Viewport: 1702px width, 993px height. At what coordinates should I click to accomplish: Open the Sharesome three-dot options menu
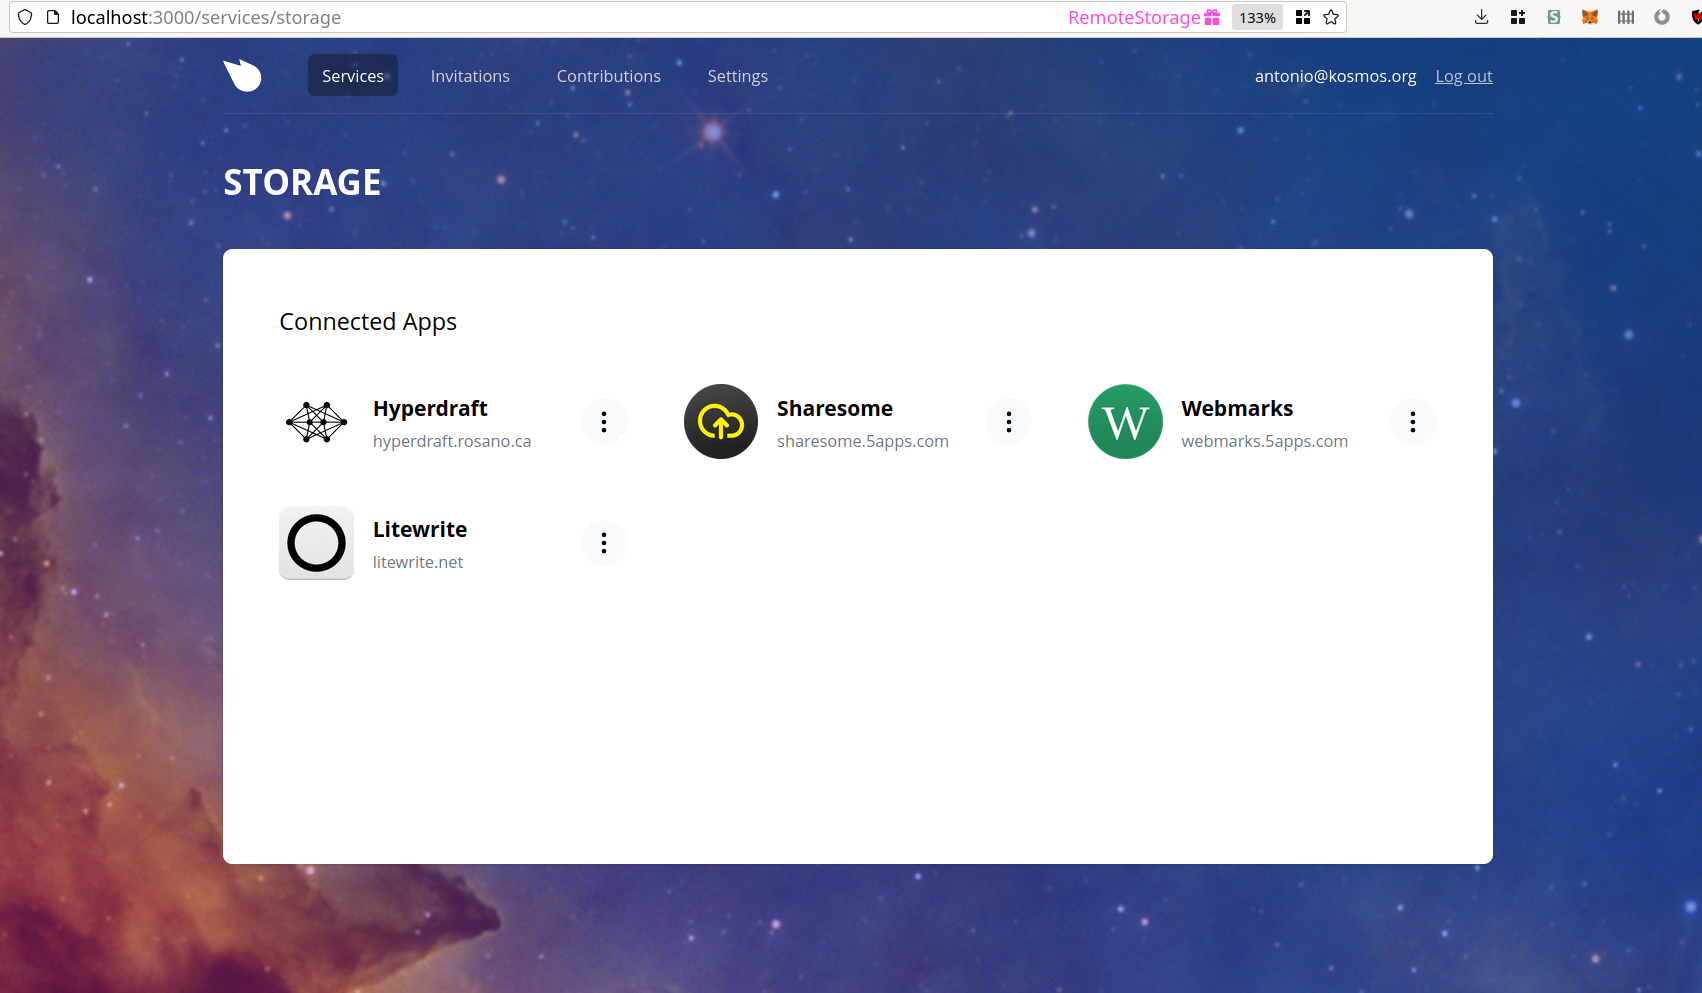[x=1009, y=422]
